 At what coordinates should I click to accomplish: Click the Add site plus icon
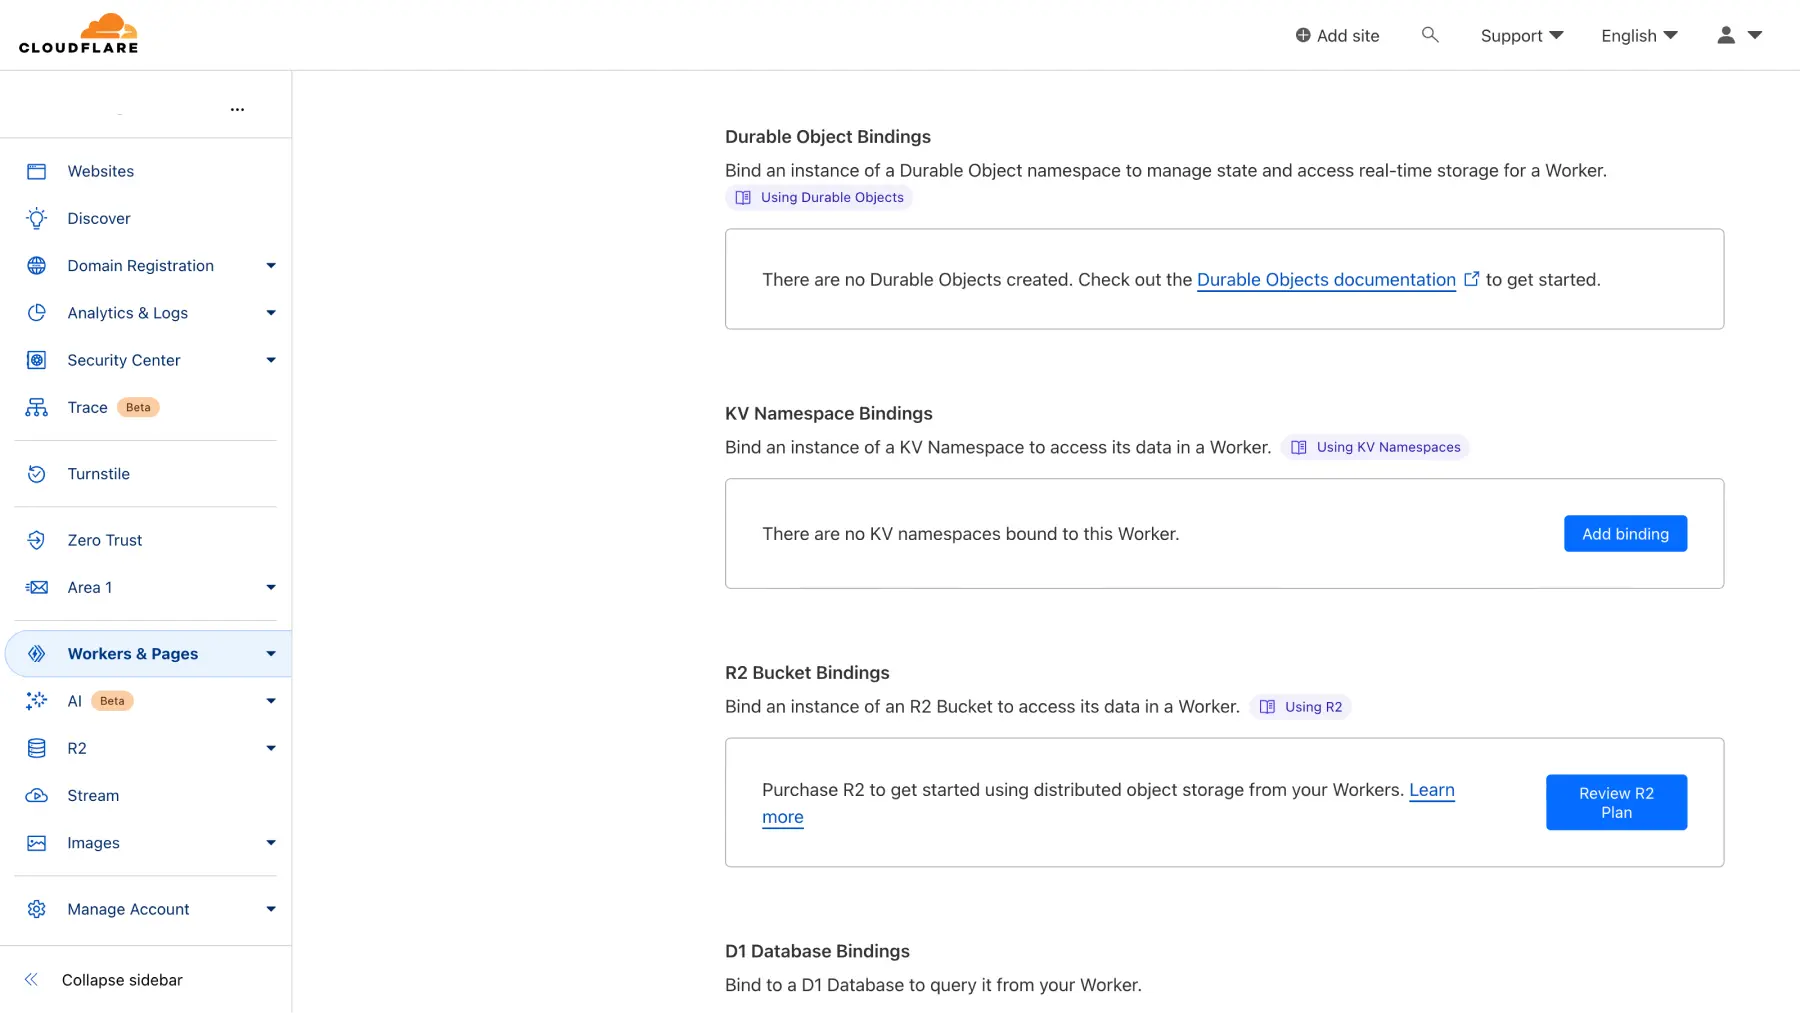click(1303, 35)
